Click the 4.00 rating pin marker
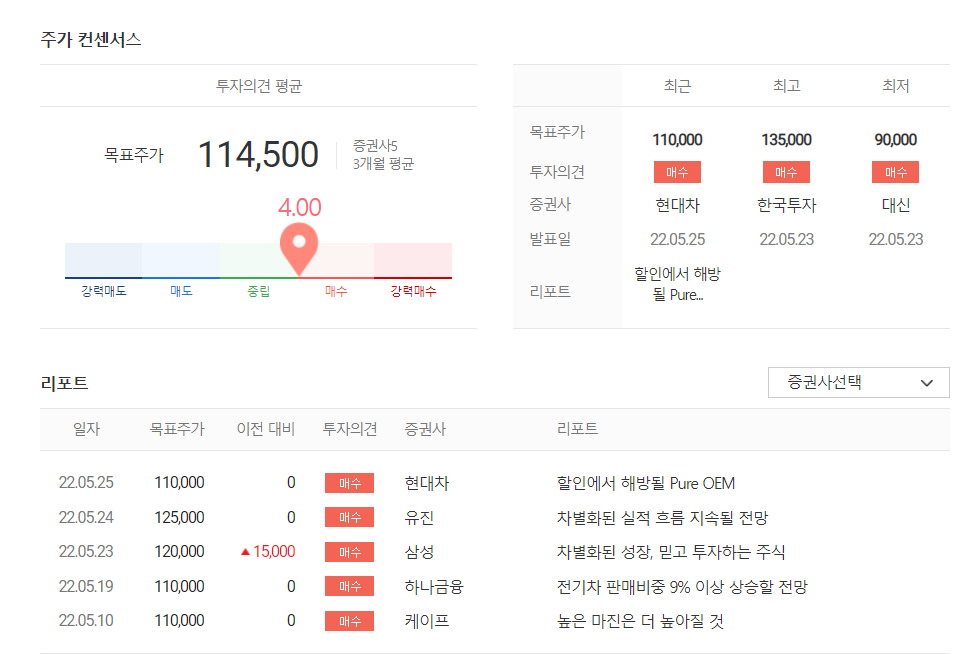This screenshot has width=968, height=654. point(299,248)
